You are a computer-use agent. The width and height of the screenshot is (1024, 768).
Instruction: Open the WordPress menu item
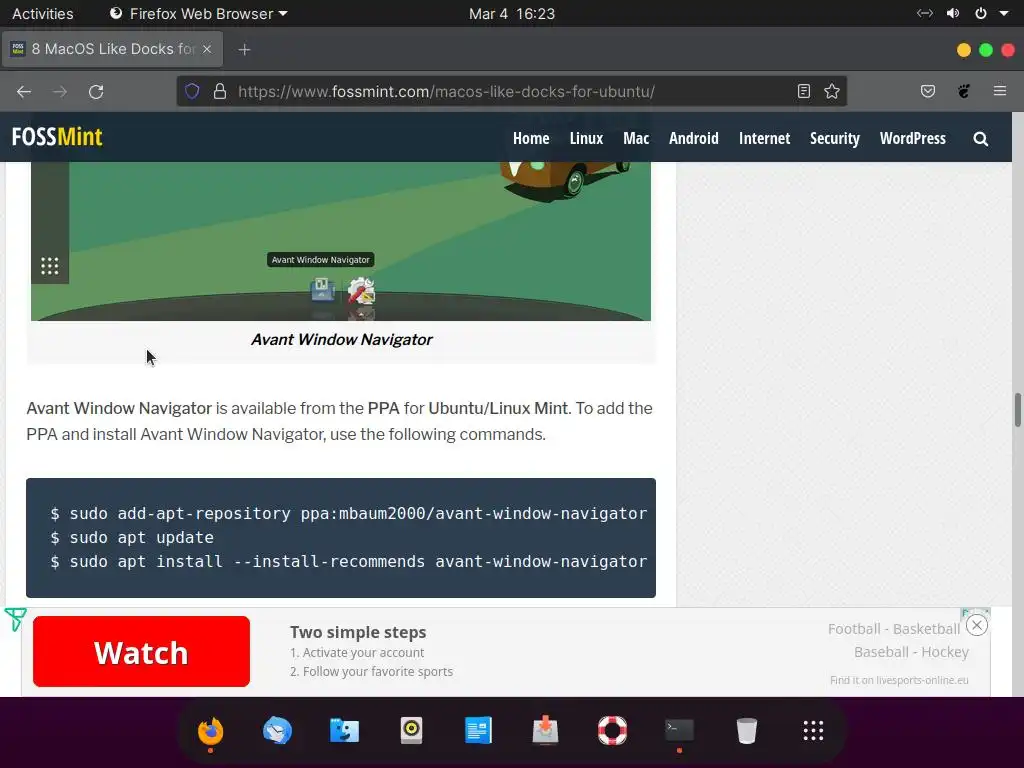[912, 138]
